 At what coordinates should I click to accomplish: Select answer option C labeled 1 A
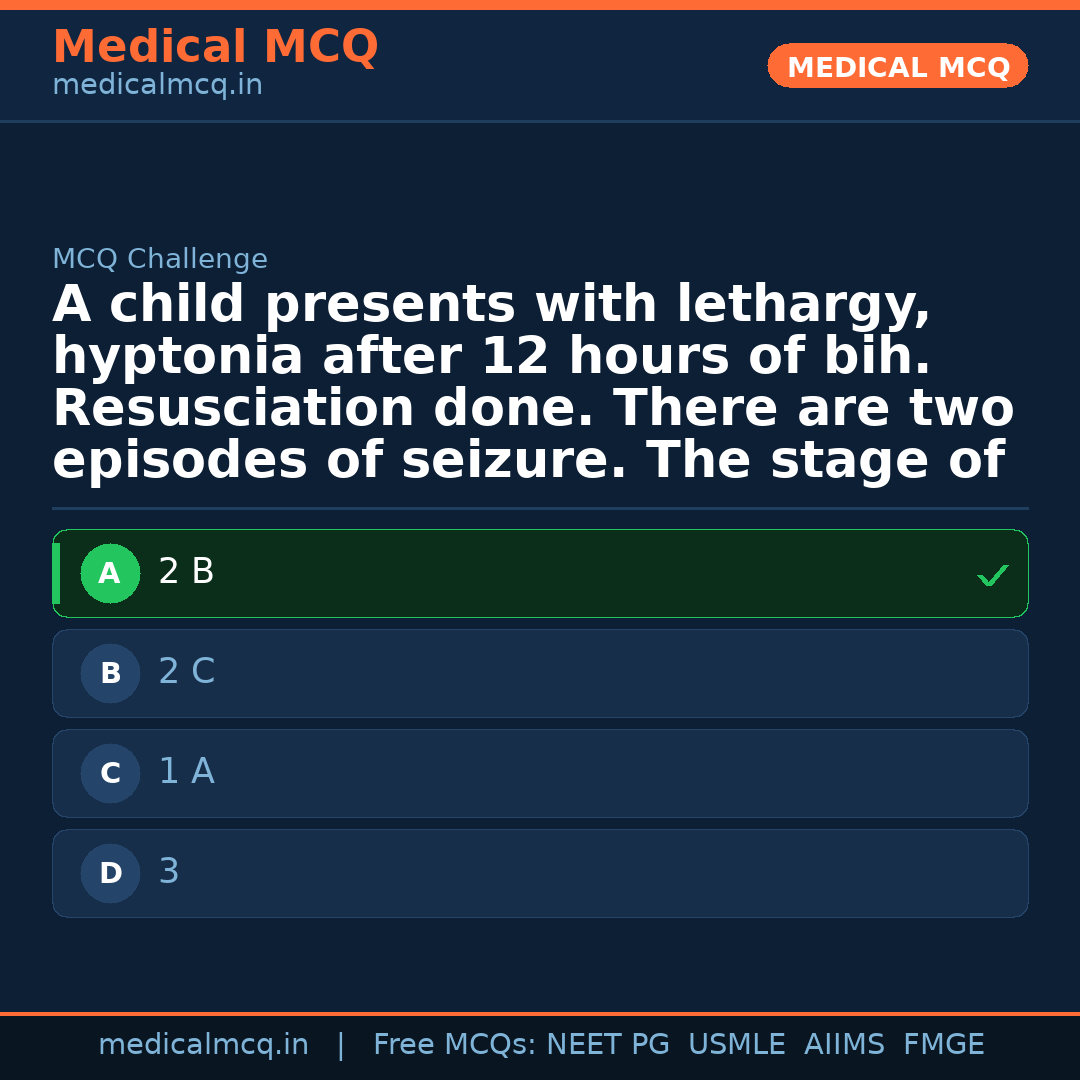click(x=540, y=773)
